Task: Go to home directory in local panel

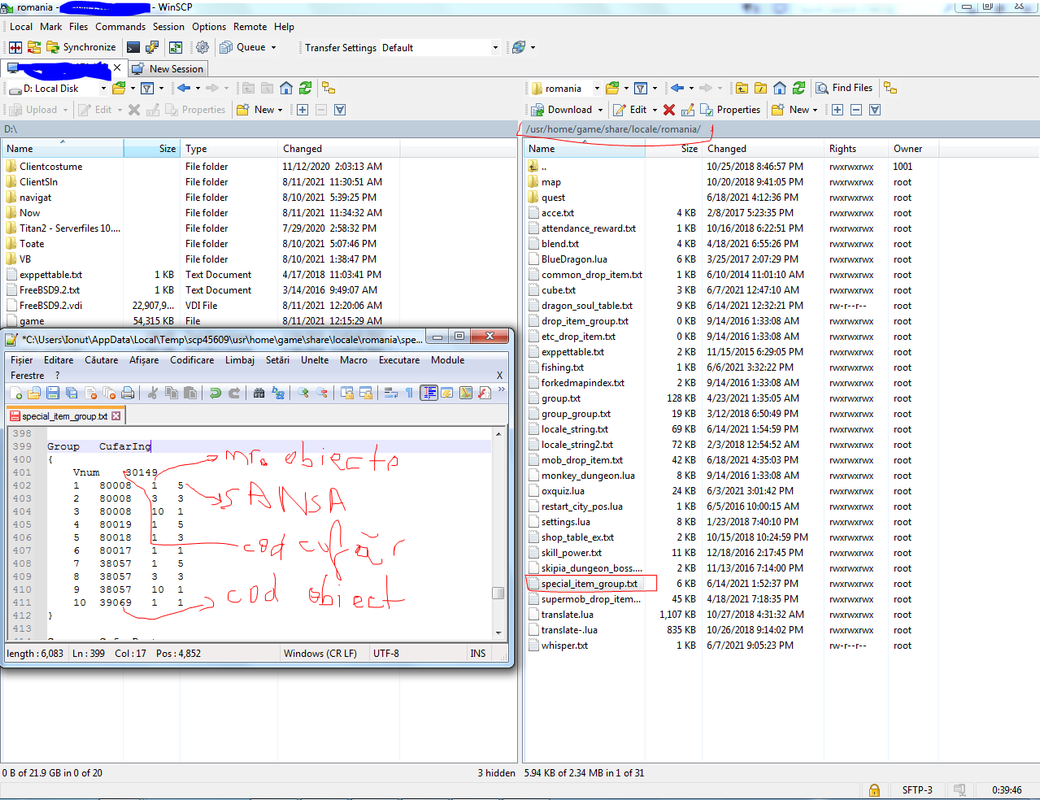Action: coord(286,88)
